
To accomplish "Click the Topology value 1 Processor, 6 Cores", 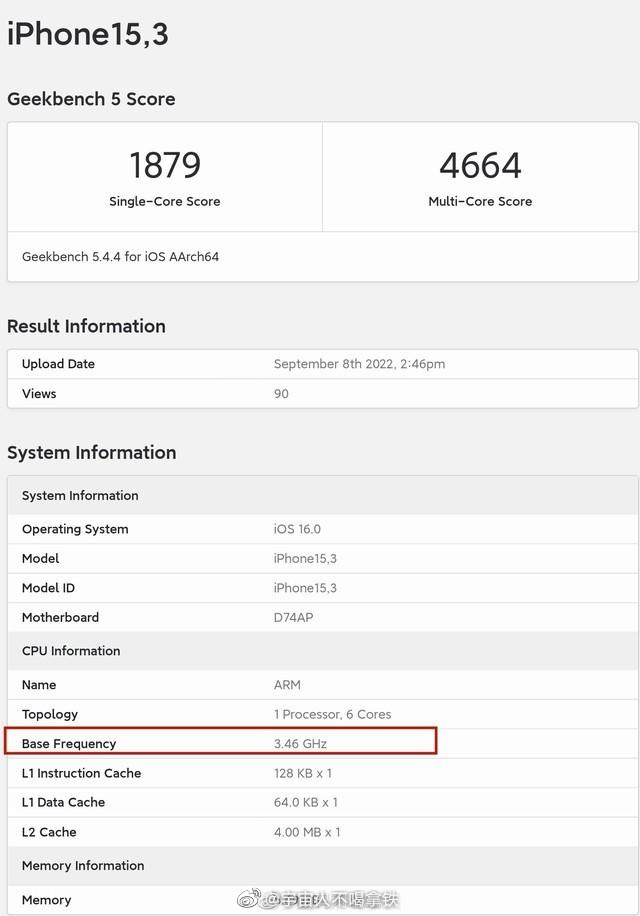I will pos(332,714).
